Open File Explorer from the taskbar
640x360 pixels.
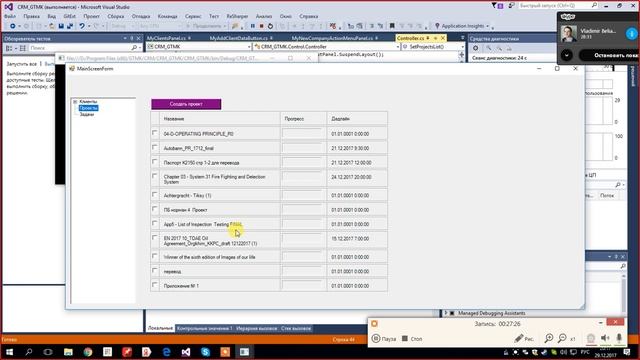click(x=68, y=352)
